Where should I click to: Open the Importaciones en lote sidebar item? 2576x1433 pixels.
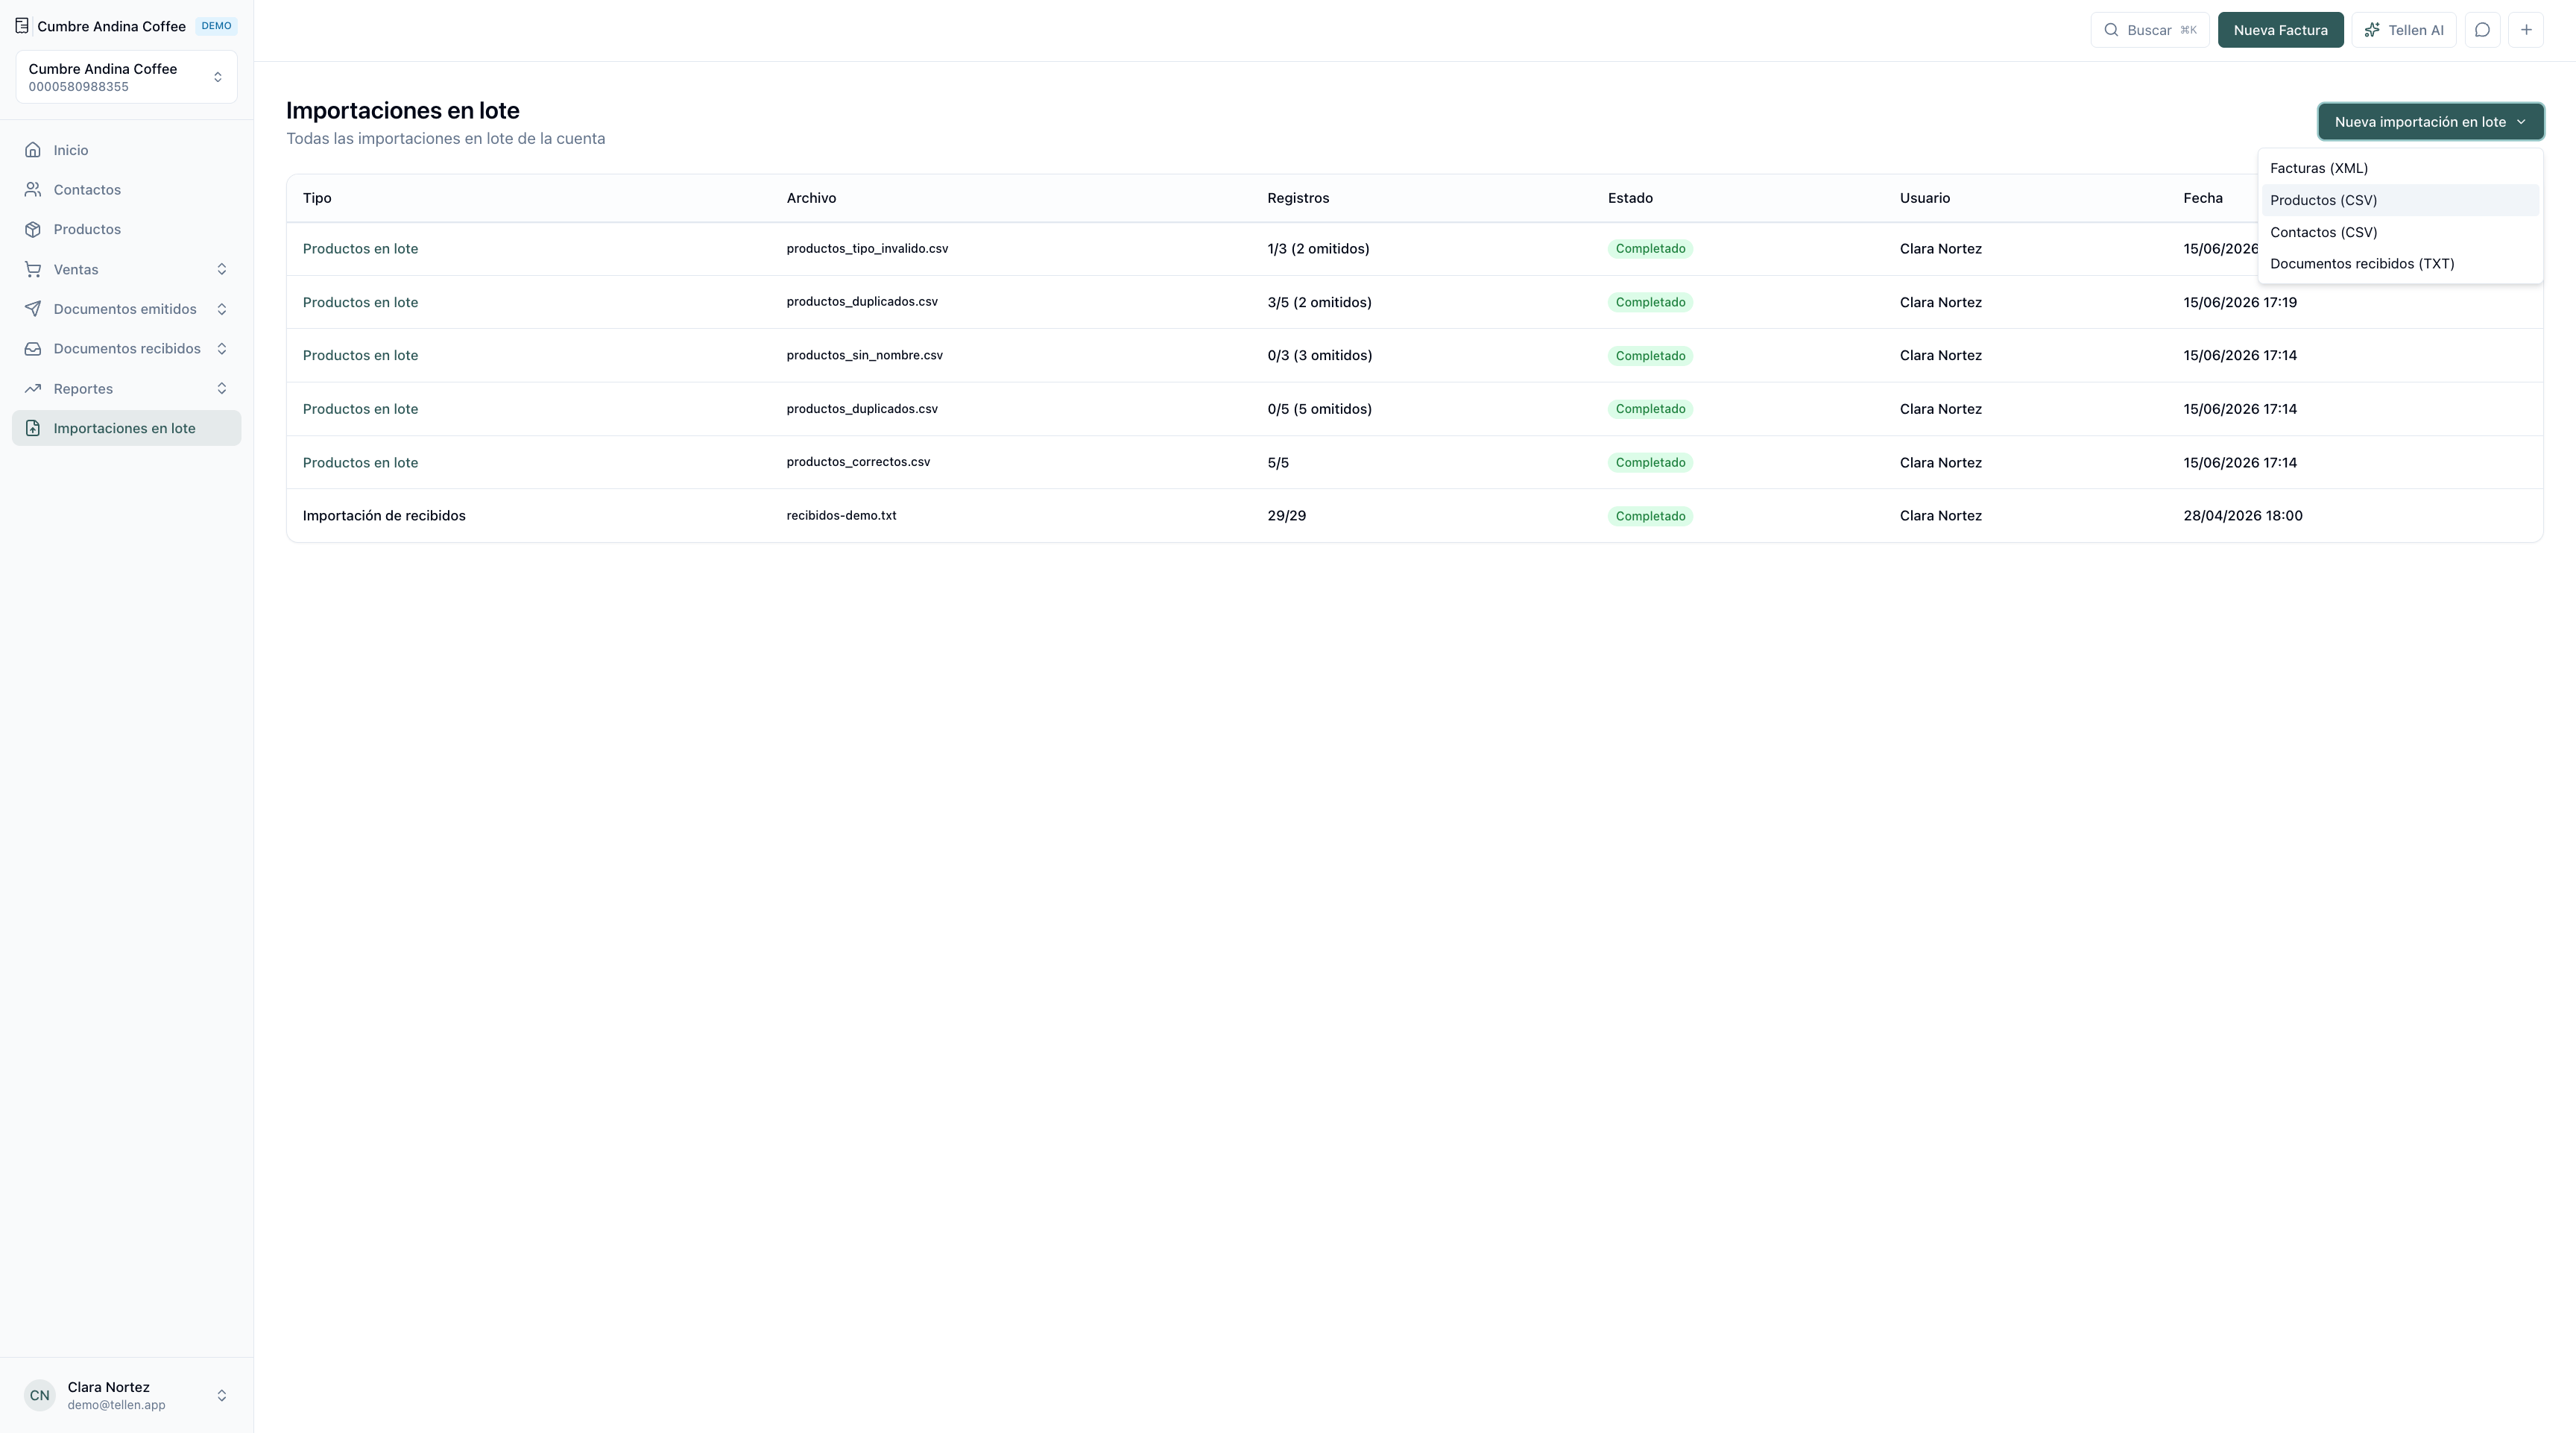click(x=126, y=428)
